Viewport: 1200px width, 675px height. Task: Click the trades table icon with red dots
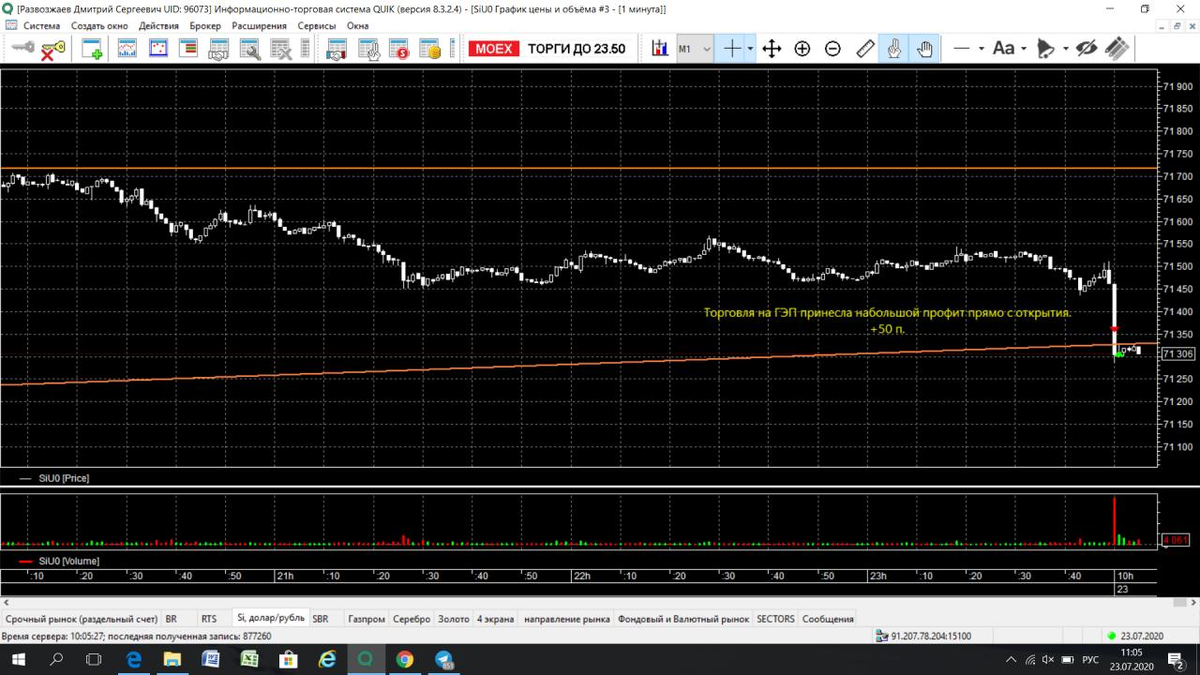158,48
